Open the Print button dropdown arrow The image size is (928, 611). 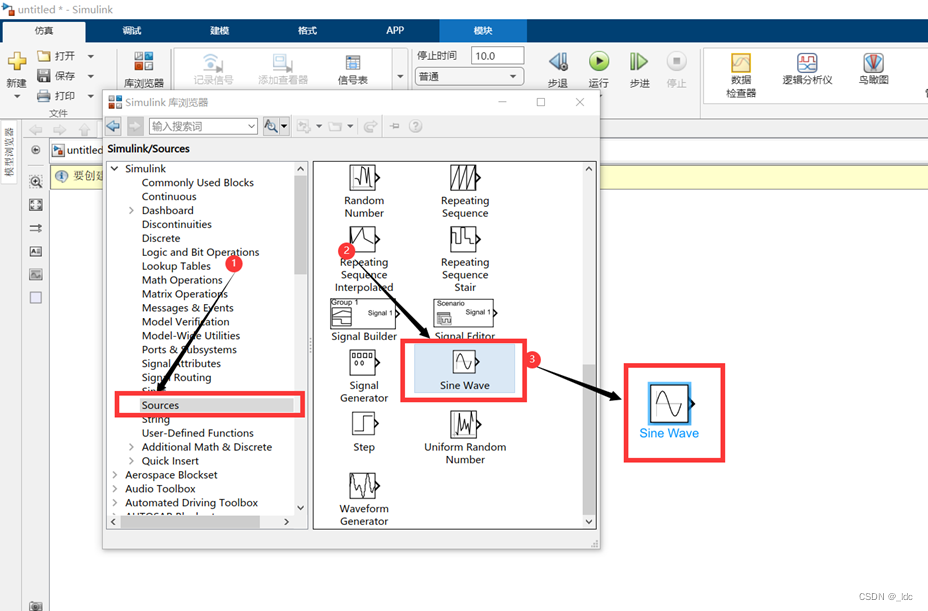[x=91, y=95]
